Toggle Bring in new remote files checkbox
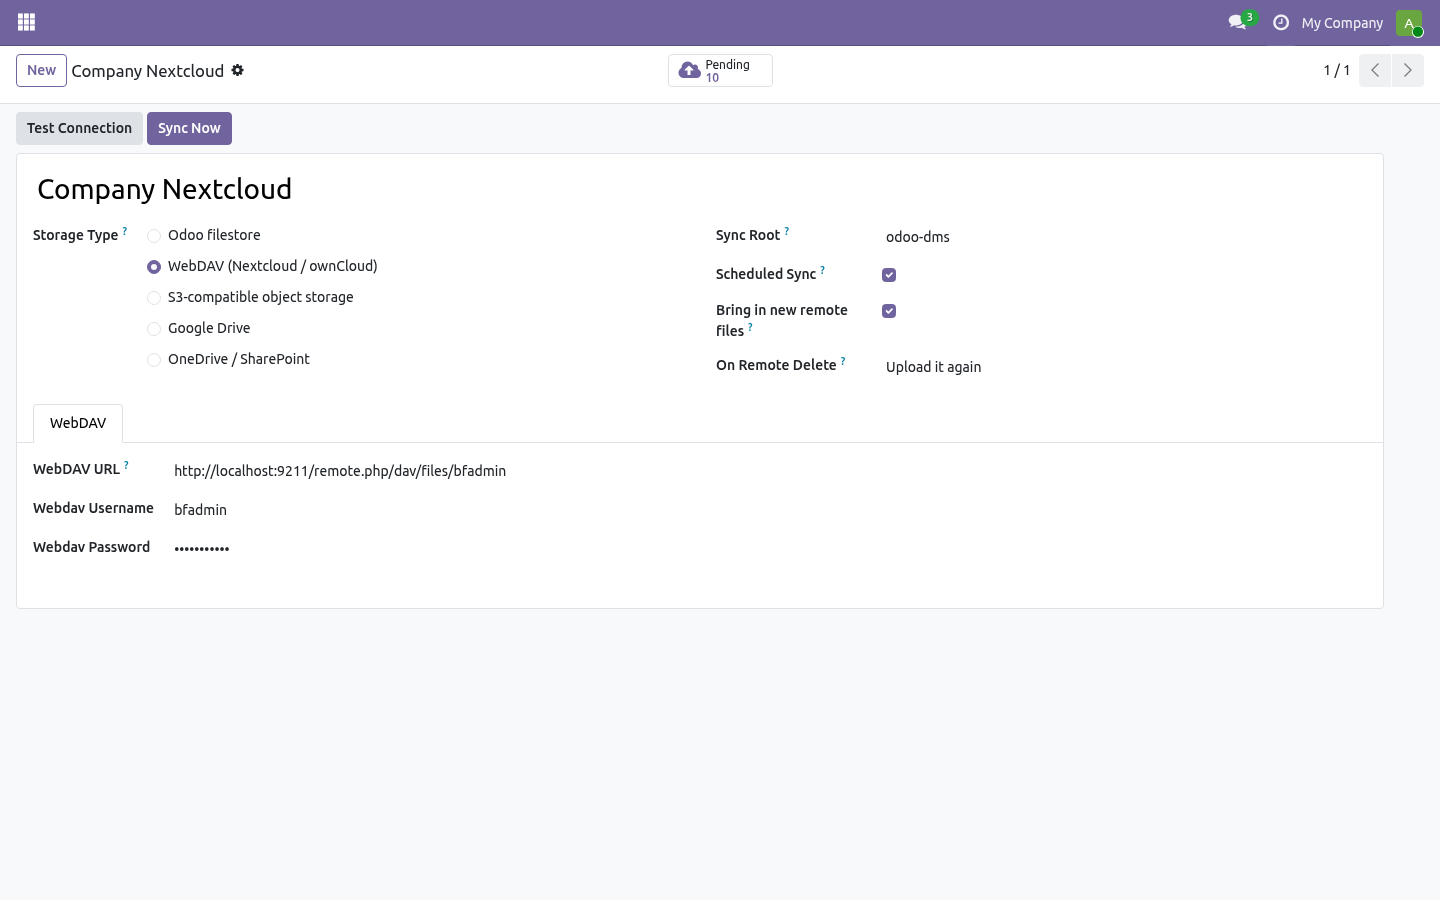The image size is (1440, 900). 889,311
